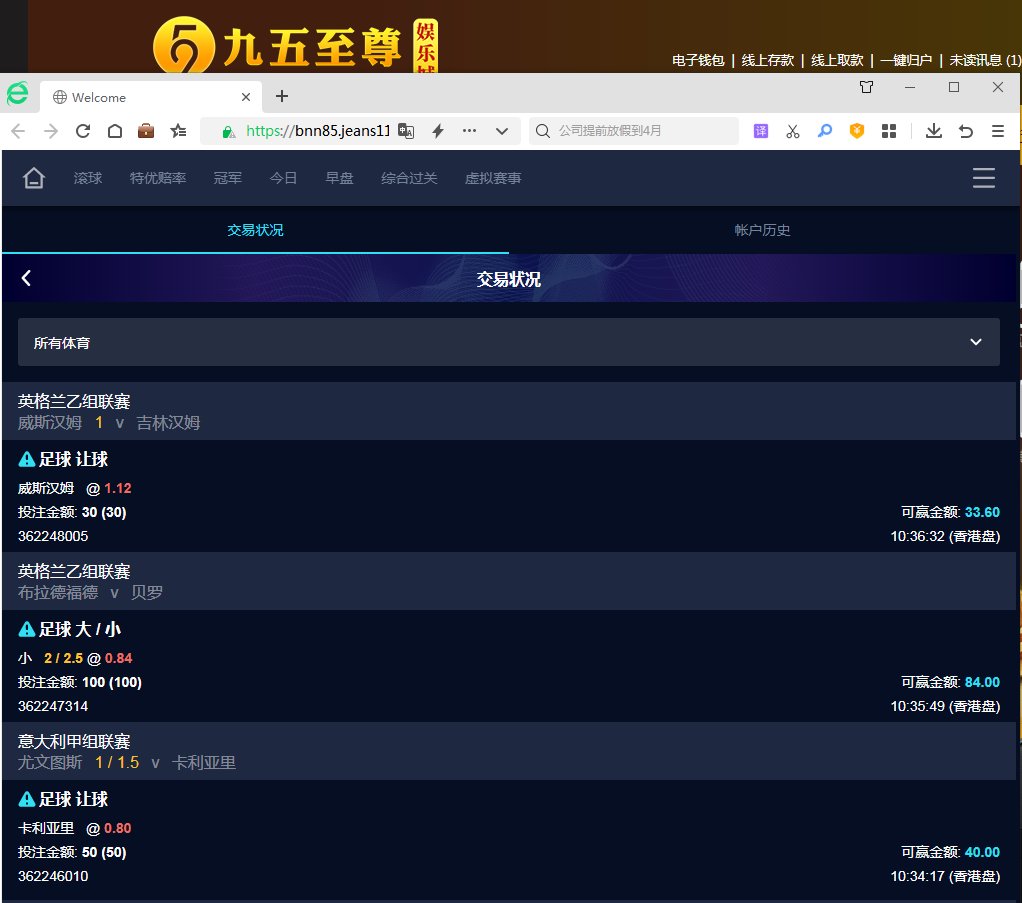This screenshot has height=903, width=1022.
Task: Click the 线上存款 link
Action: tap(767, 60)
